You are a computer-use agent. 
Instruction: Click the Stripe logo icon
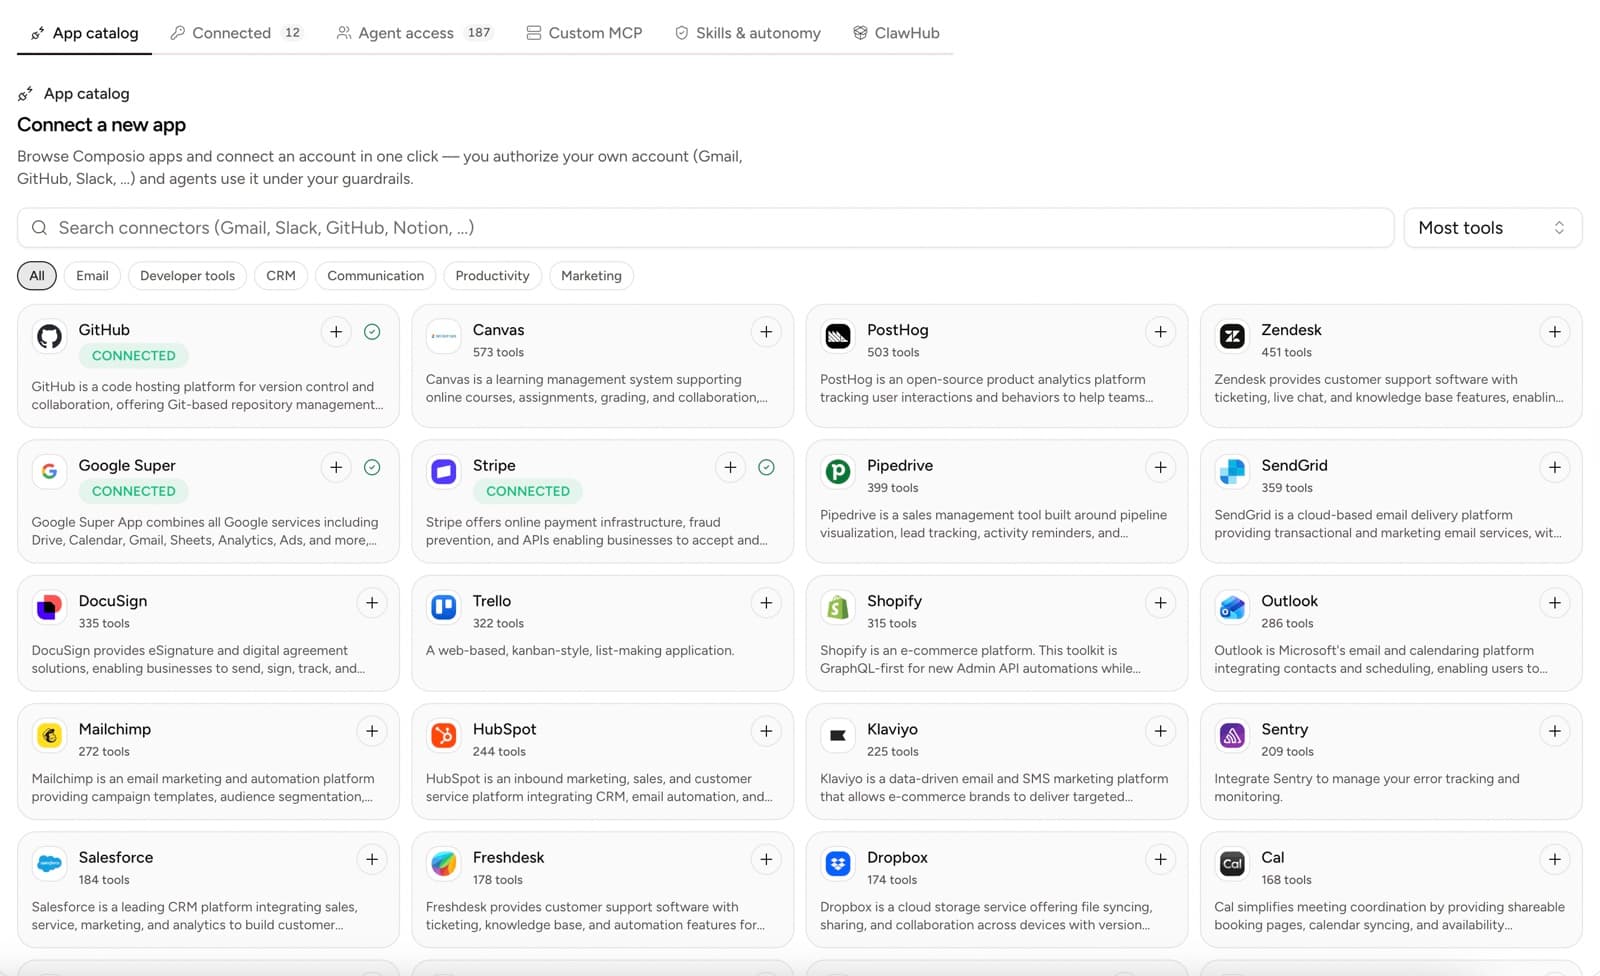point(443,471)
